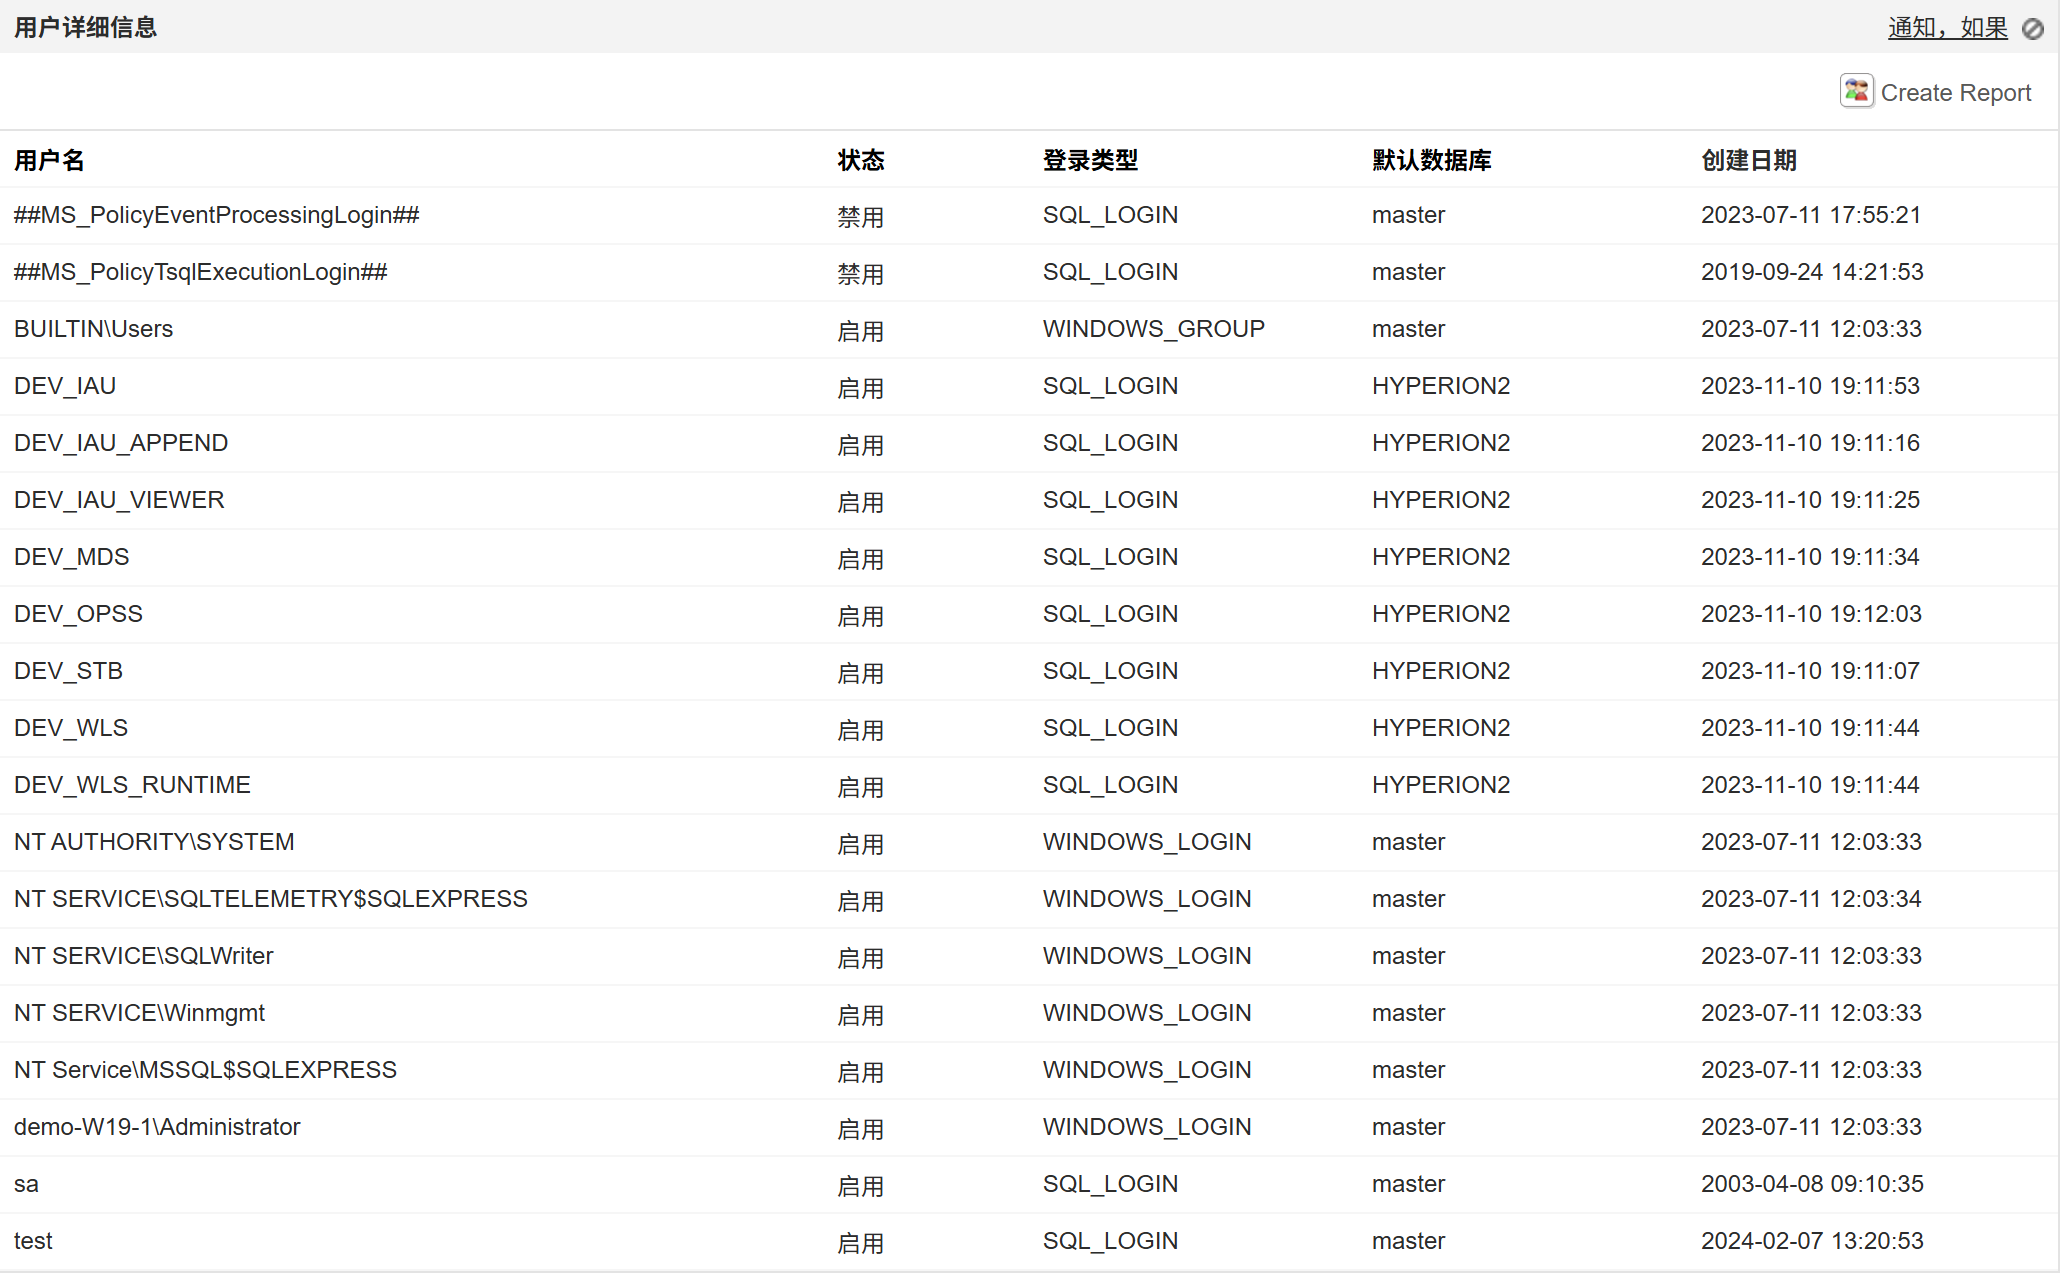The image size is (2060, 1274).
Task: Click NT AUTHORITY\SYSTEM username
Action: click(154, 842)
